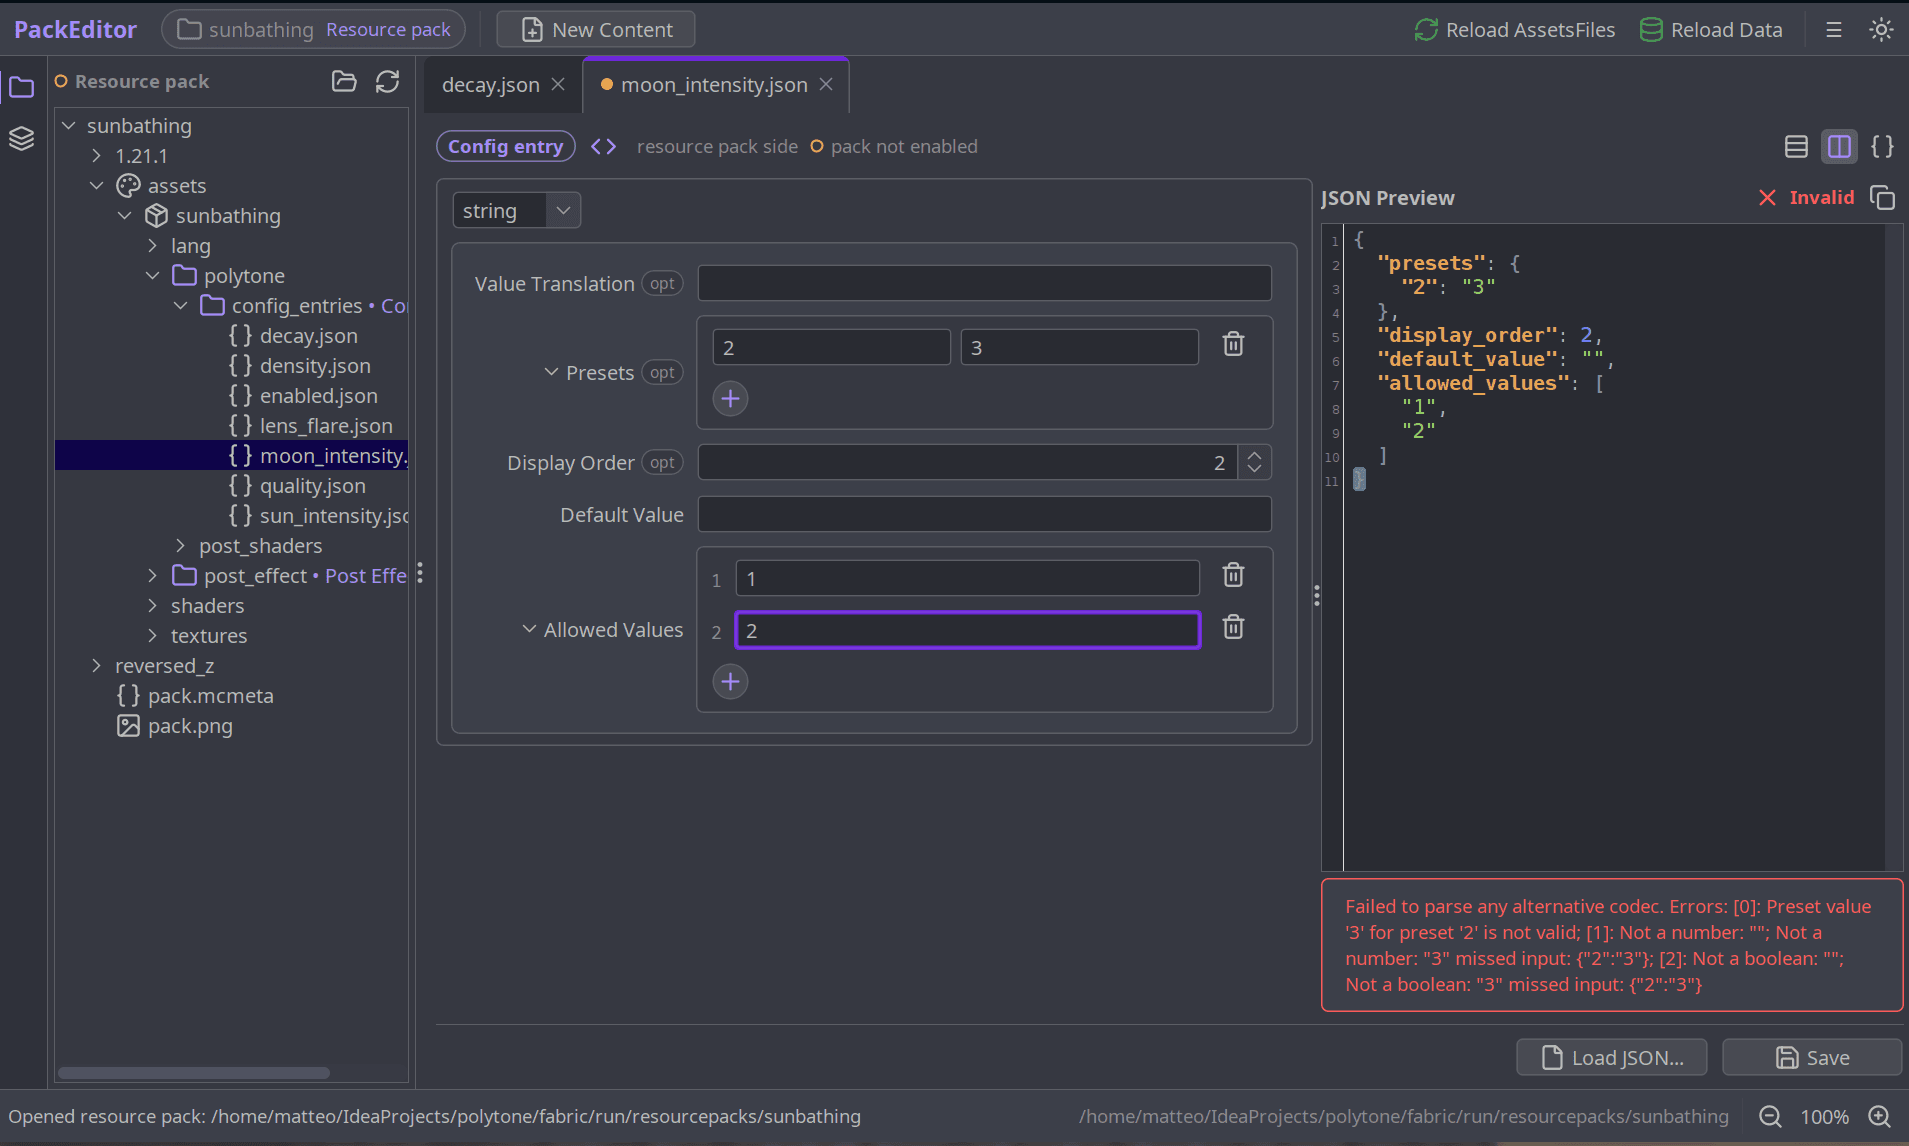Switch to form-only layout view
Screen dimensions: 1909x1146
click(x=1796, y=146)
